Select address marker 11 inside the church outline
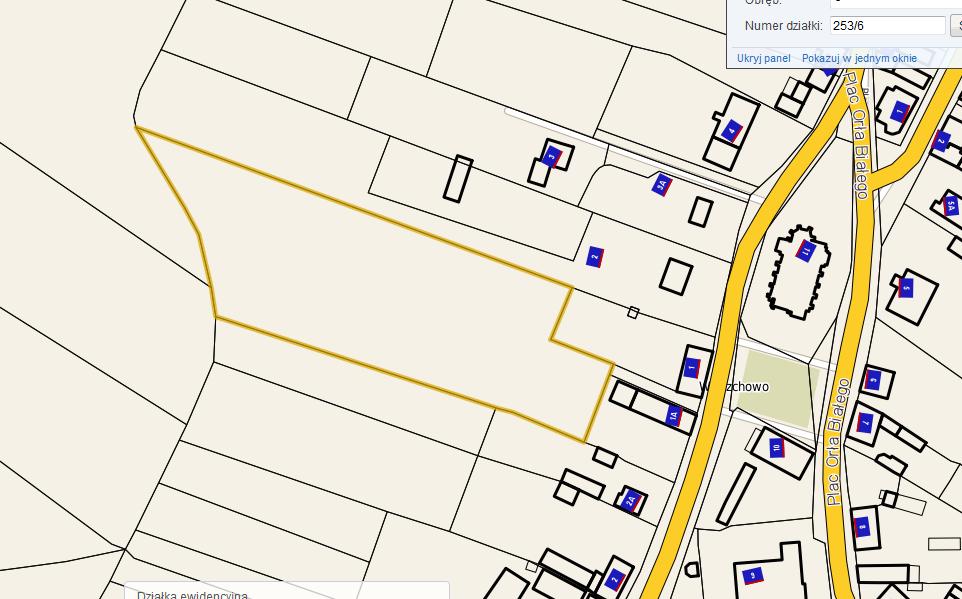 [x=806, y=249]
